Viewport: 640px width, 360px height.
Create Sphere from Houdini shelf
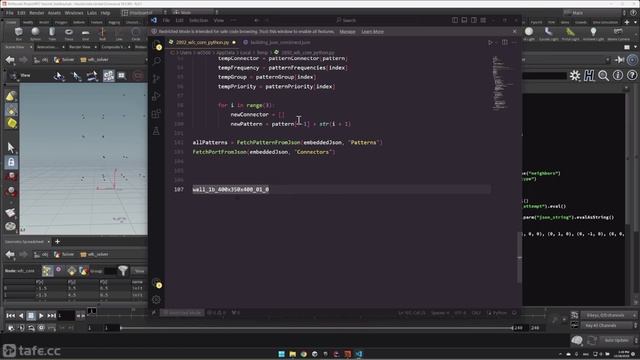click(36, 33)
